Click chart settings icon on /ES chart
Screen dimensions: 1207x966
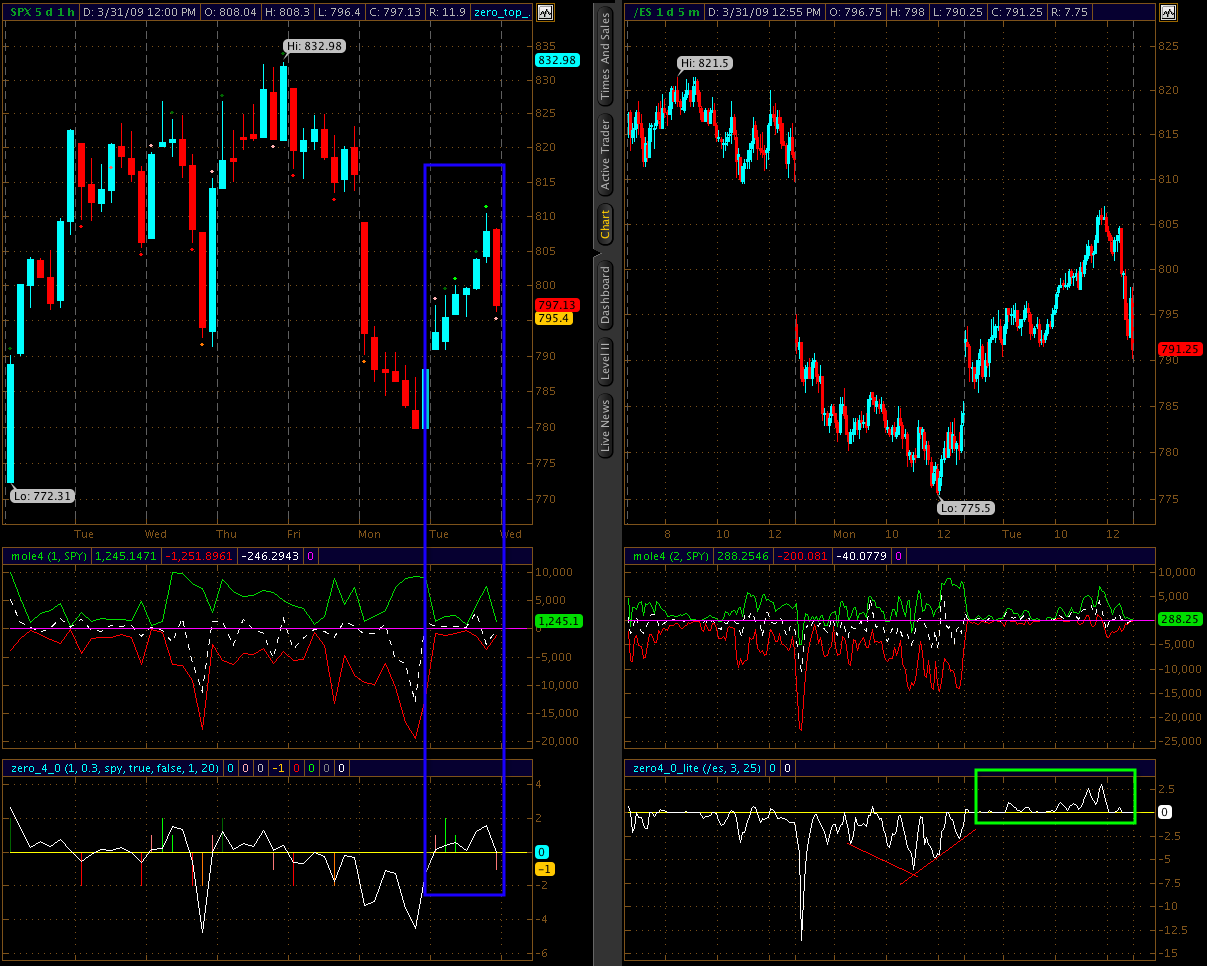tap(1168, 13)
